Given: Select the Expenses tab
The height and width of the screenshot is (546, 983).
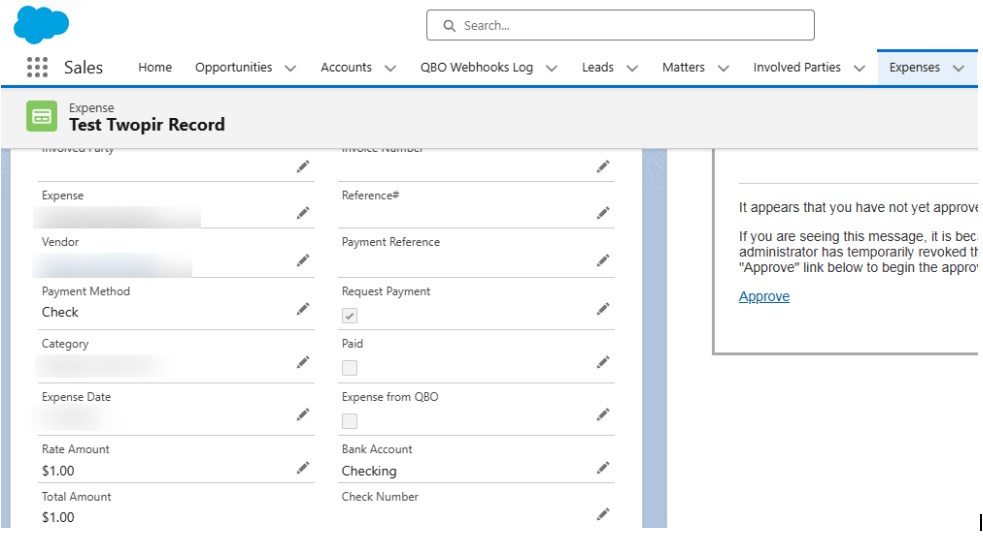Looking at the screenshot, I should [914, 67].
